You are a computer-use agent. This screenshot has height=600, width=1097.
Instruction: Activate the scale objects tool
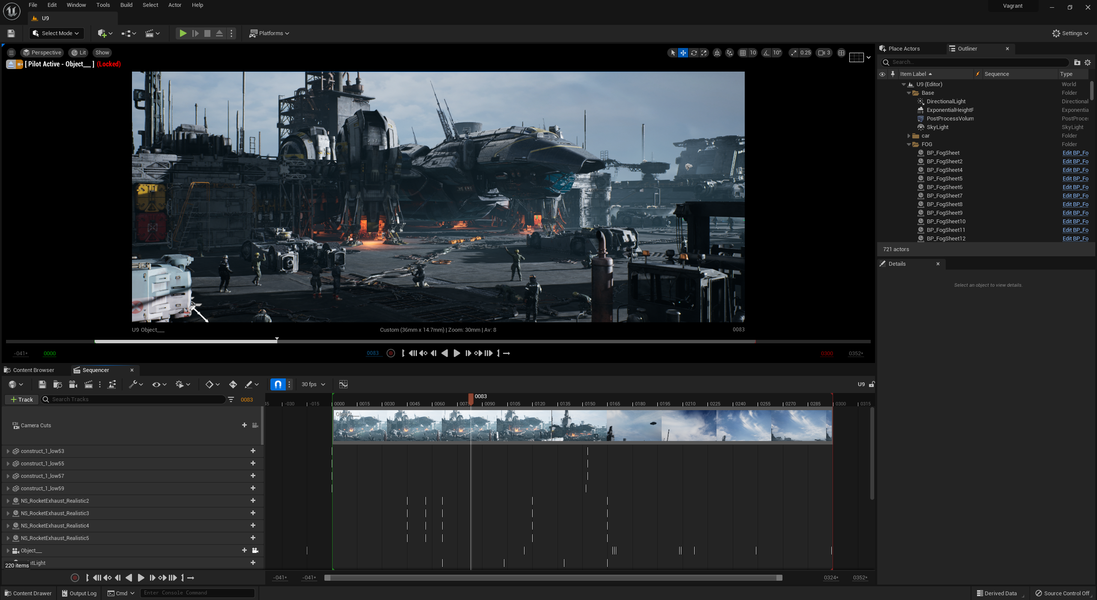pos(704,52)
